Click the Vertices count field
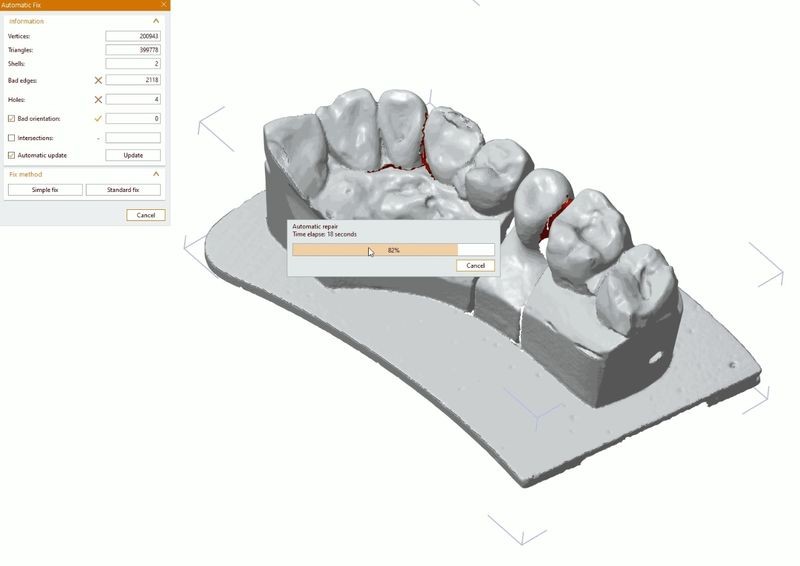This screenshot has width=800, height=566. click(x=133, y=36)
